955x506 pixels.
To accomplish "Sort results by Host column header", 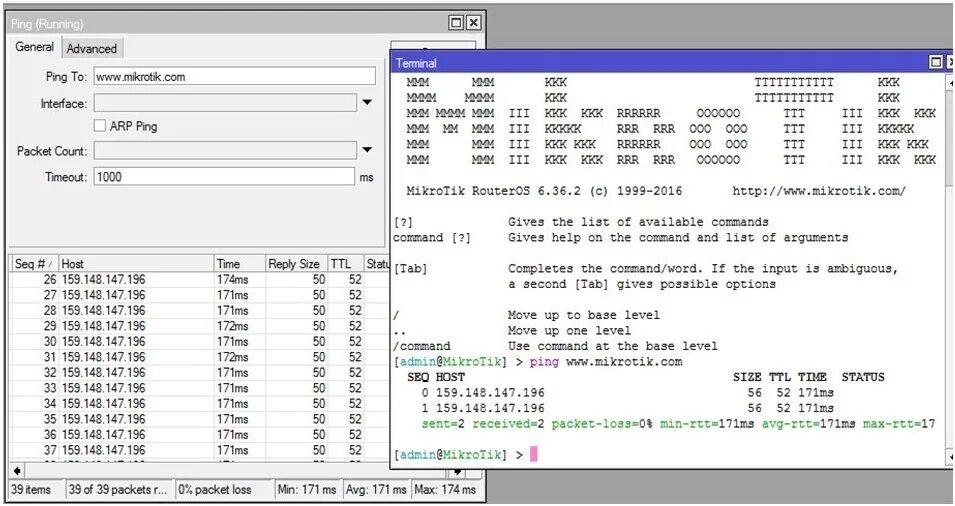I will (136, 264).
